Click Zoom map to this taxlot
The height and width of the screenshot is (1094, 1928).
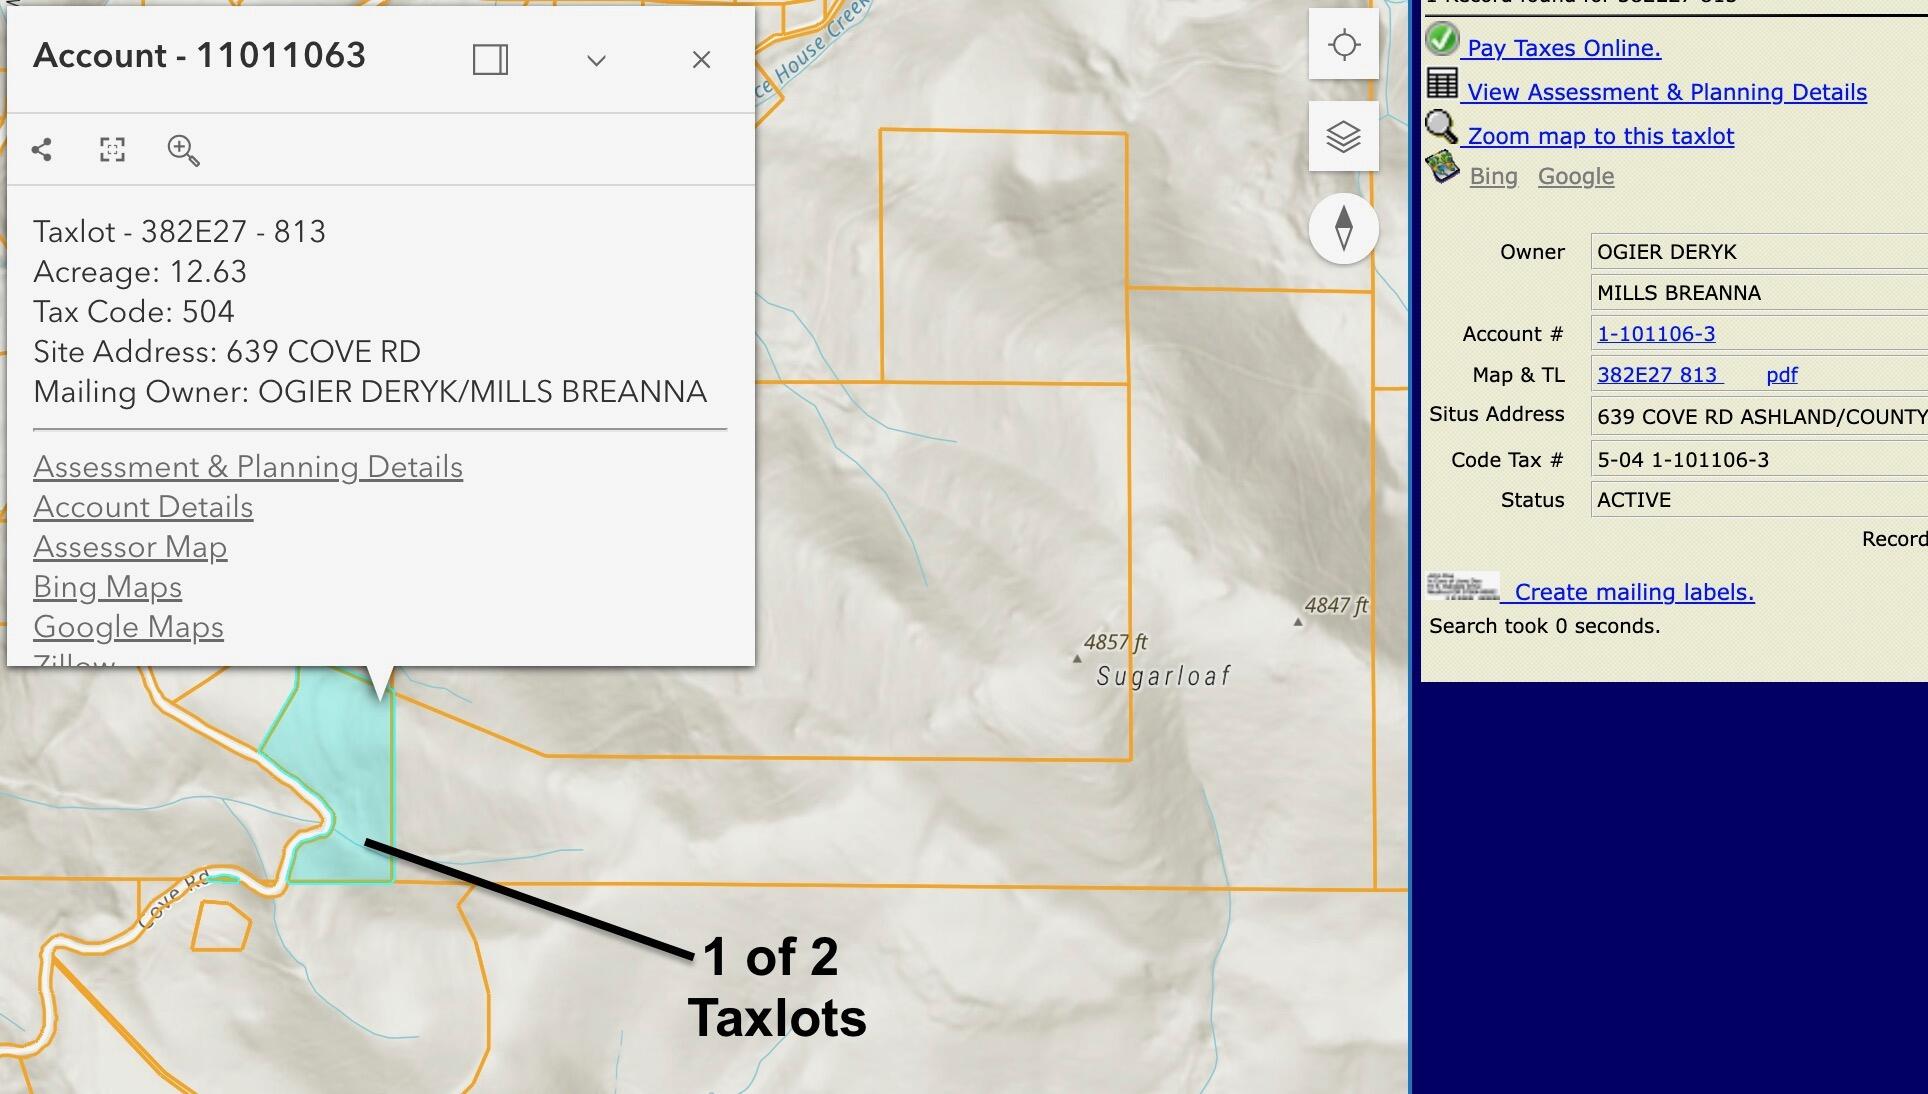click(x=1600, y=136)
